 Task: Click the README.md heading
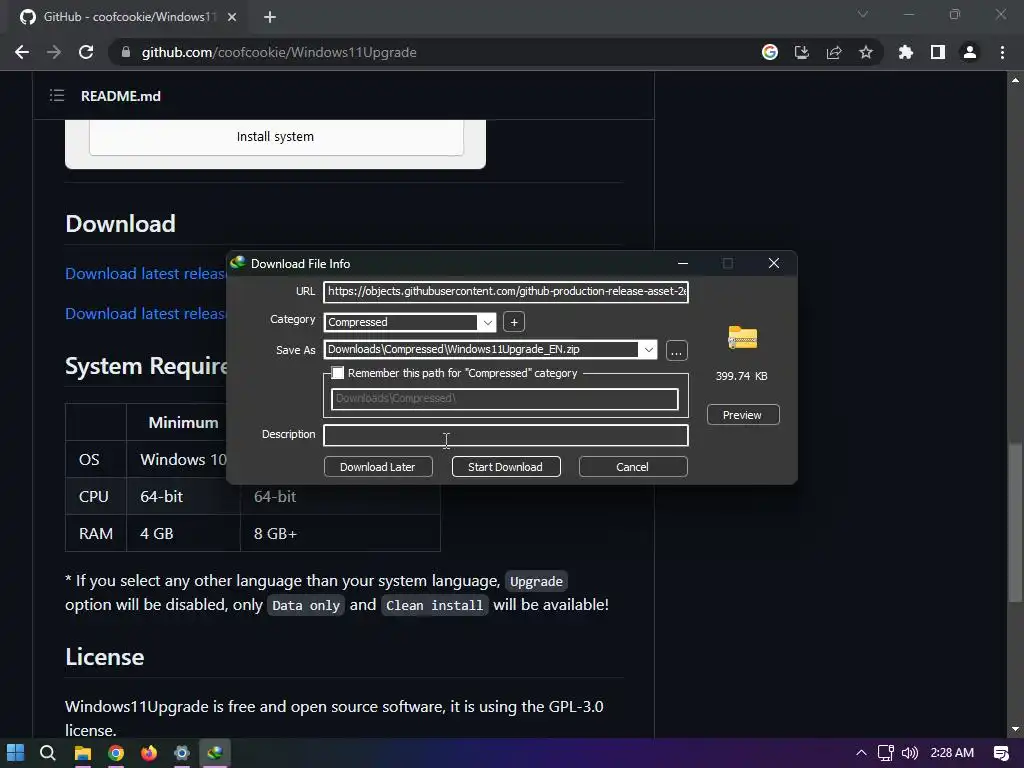coord(121,96)
